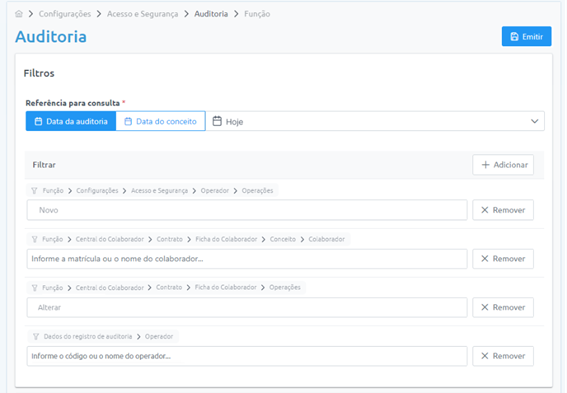Focus the operador código or name field
567x393 pixels.
247,356
